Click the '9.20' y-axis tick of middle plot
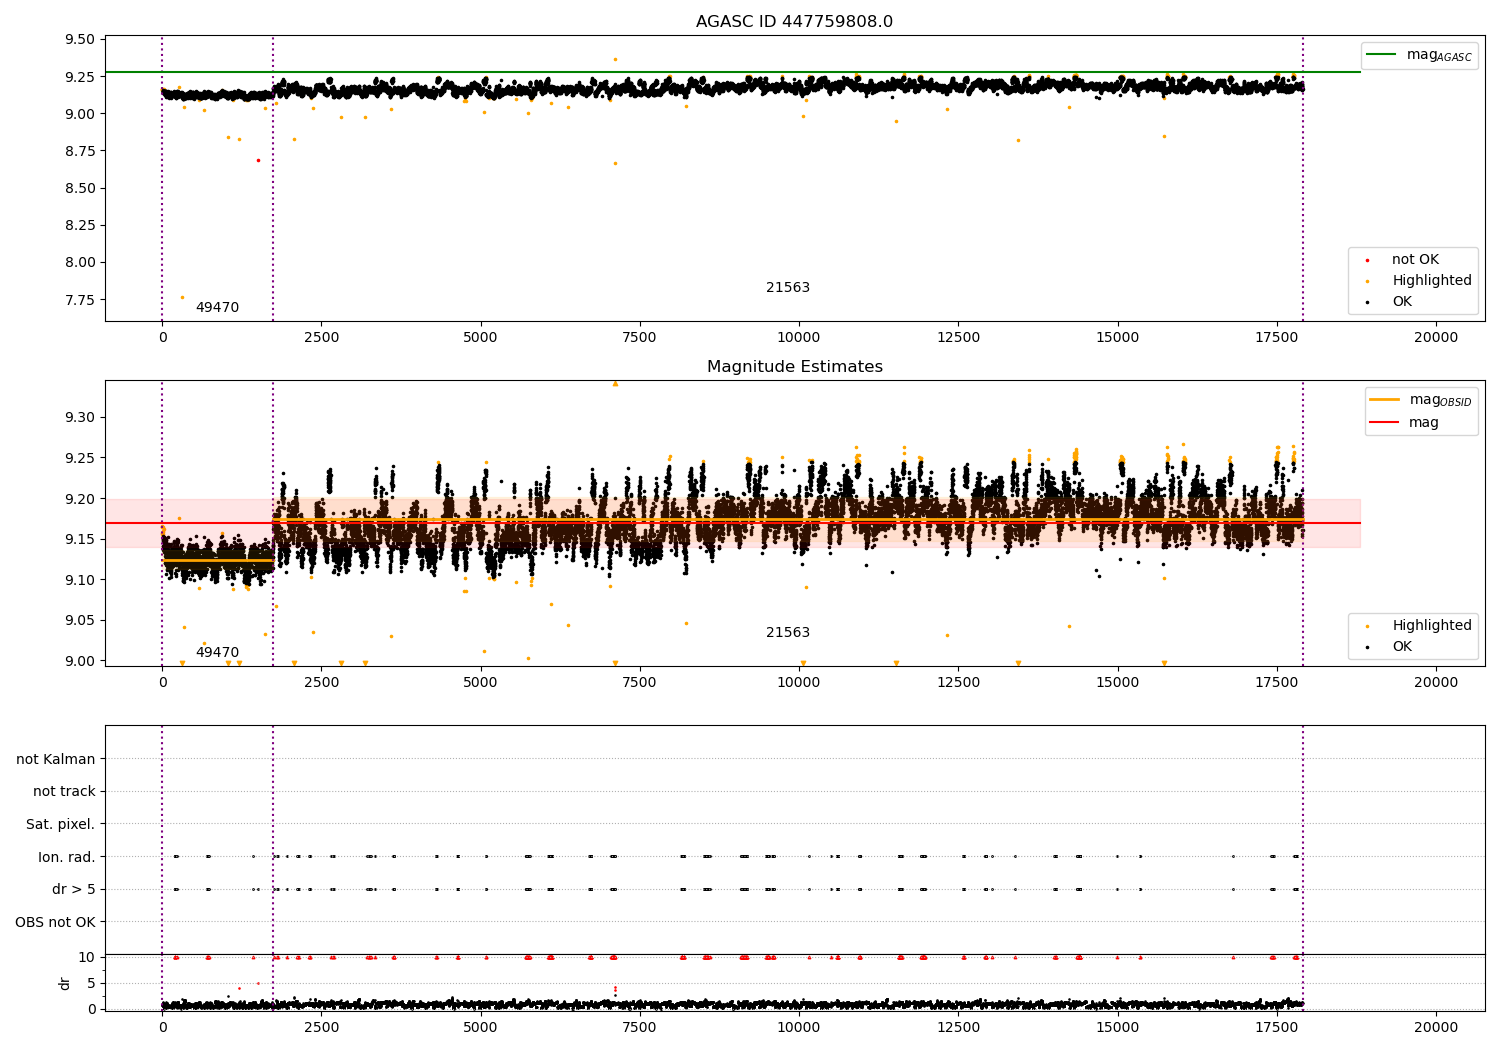The height and width of the screenshot is (1050, 1500). tap(80, 499)
